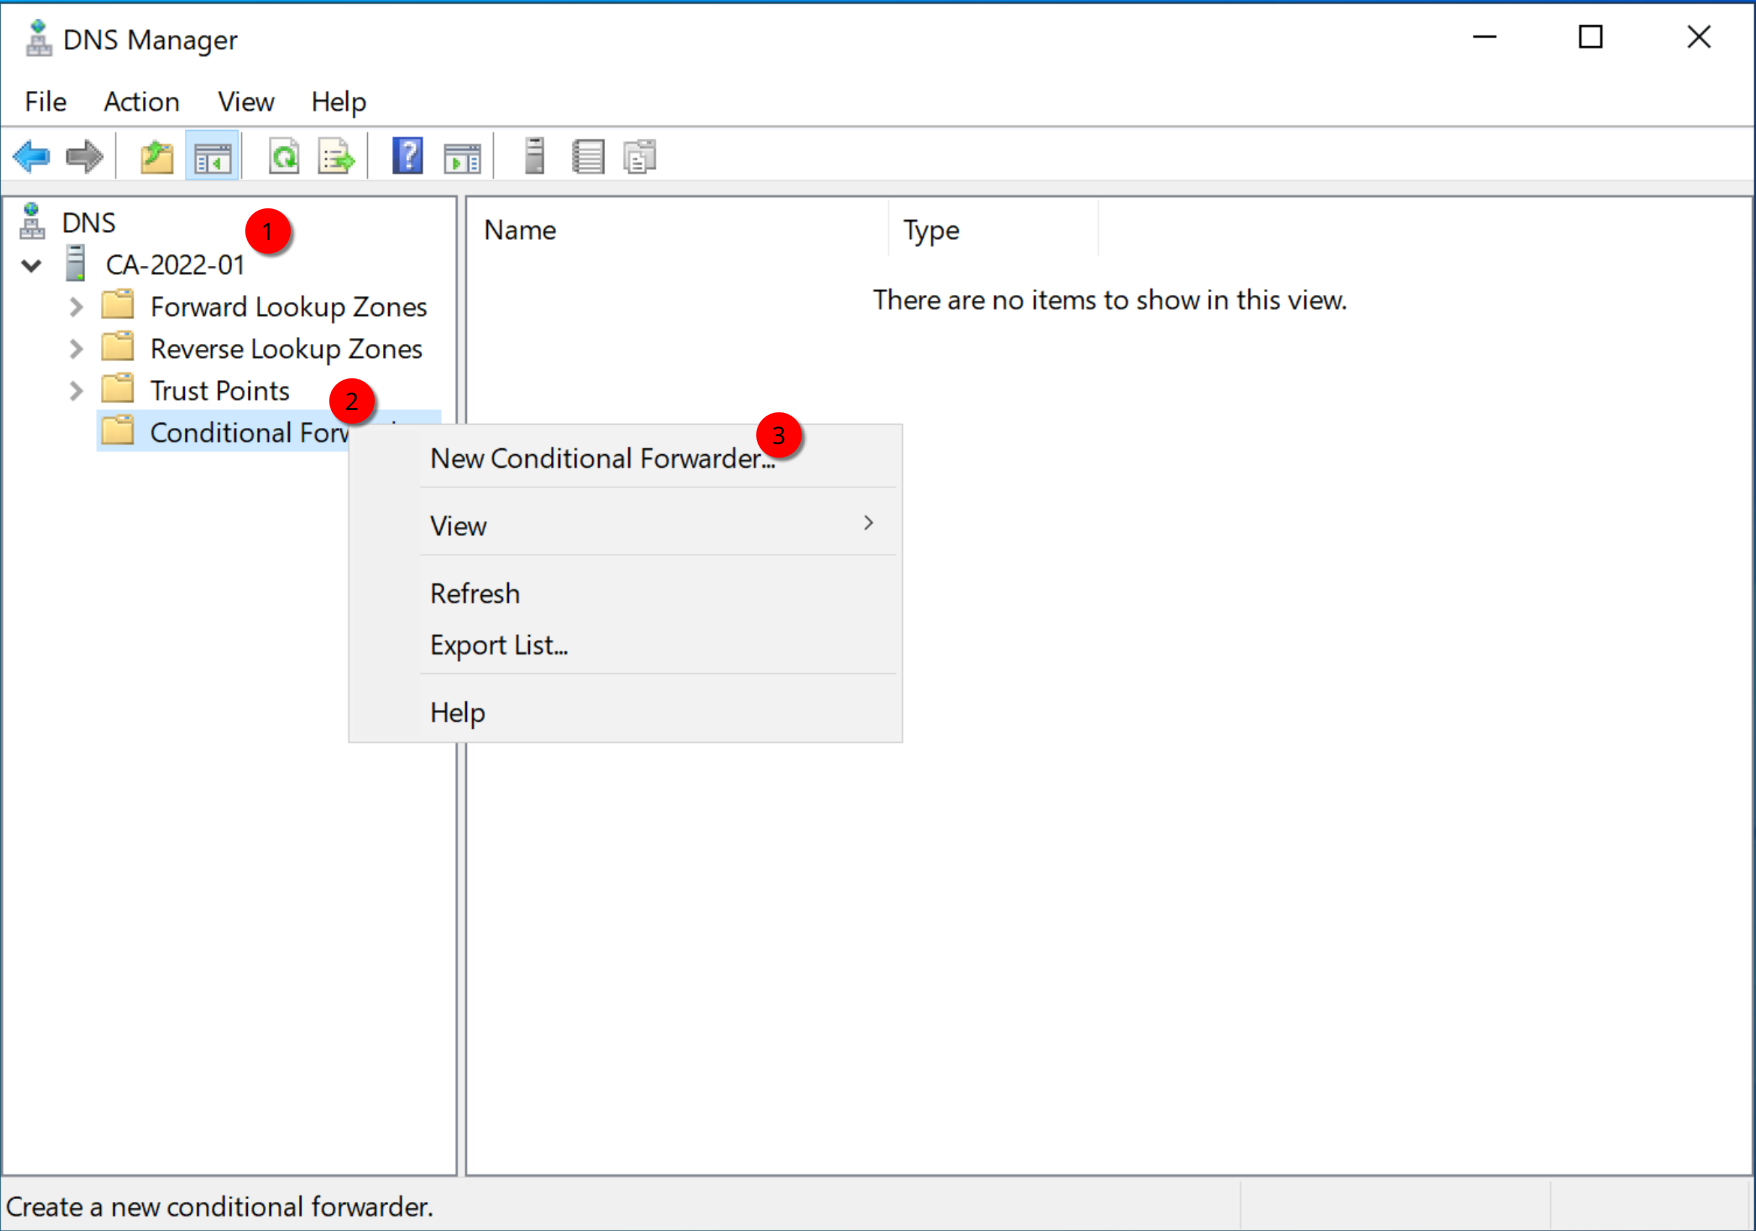The image size is (1756, 1231).
Task: Choose New Conditional Forwarder from context menu
Action: pos(602,458)
